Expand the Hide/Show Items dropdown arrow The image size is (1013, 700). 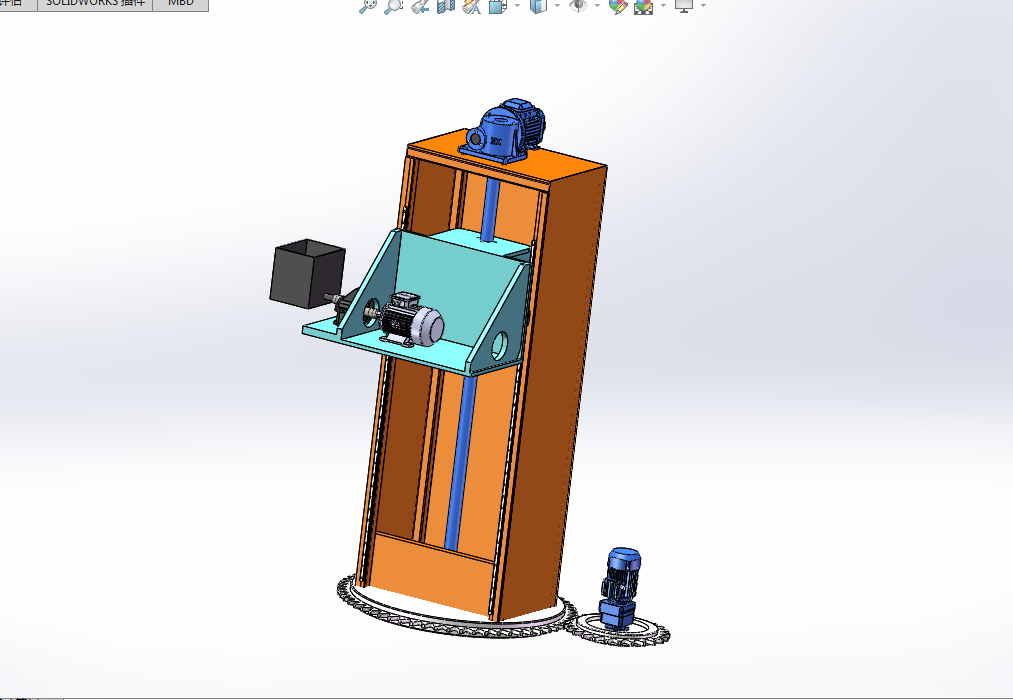[597, 6]
